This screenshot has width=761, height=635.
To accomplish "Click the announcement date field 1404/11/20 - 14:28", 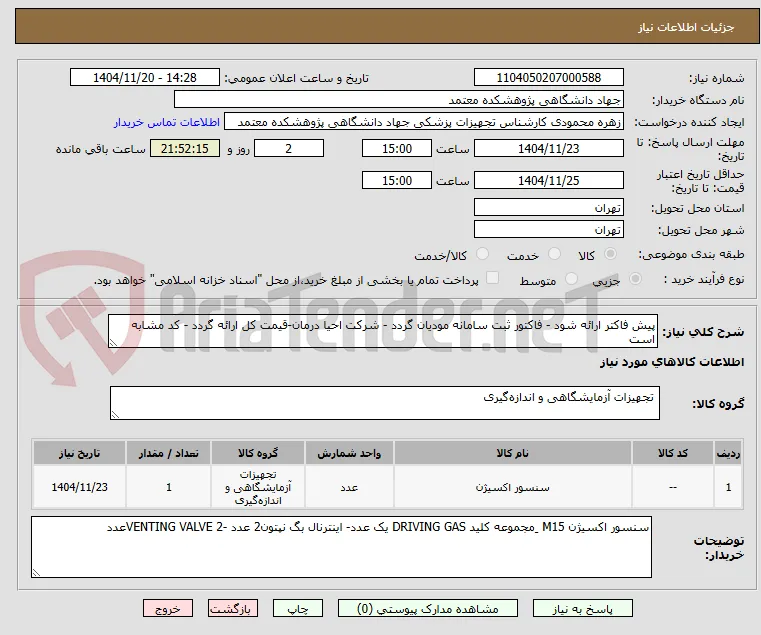I will coord(145,78).
